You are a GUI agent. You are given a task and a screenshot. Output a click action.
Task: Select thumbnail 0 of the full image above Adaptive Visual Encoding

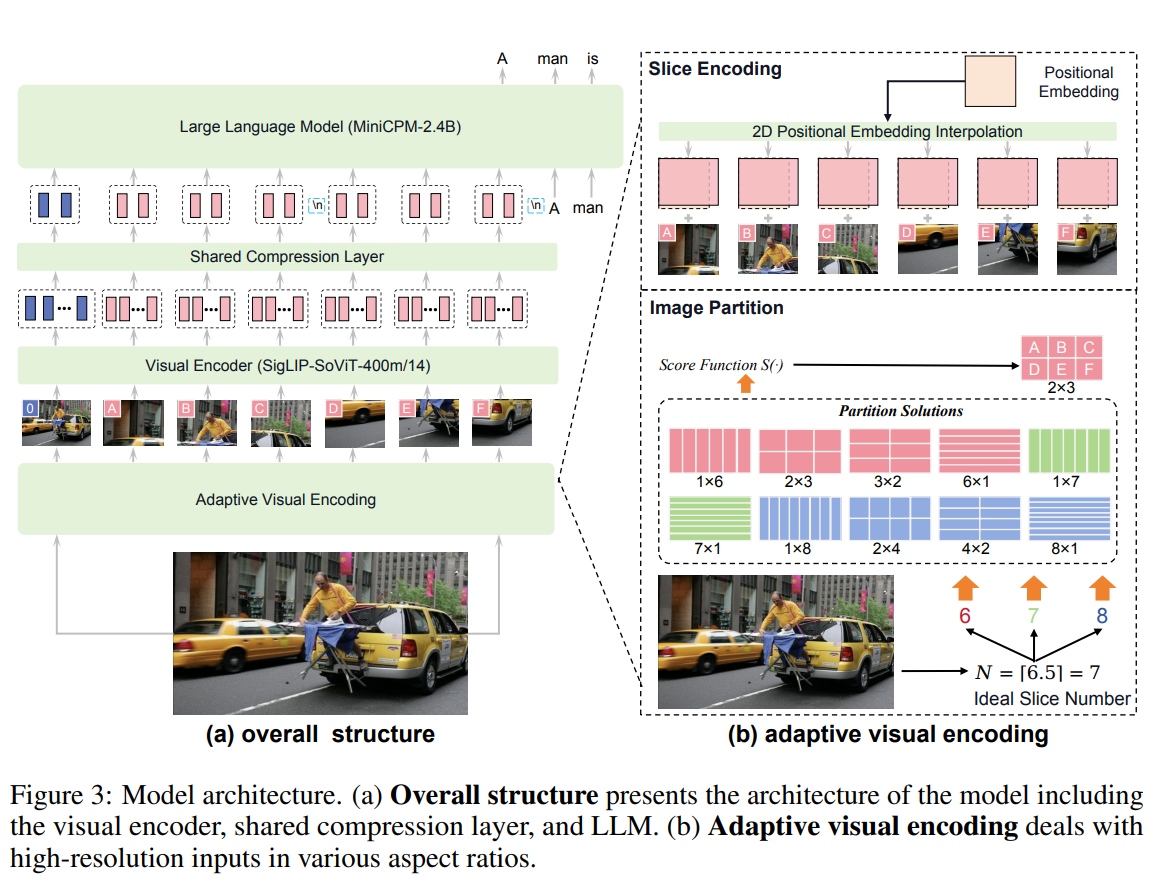coord(56,422)
